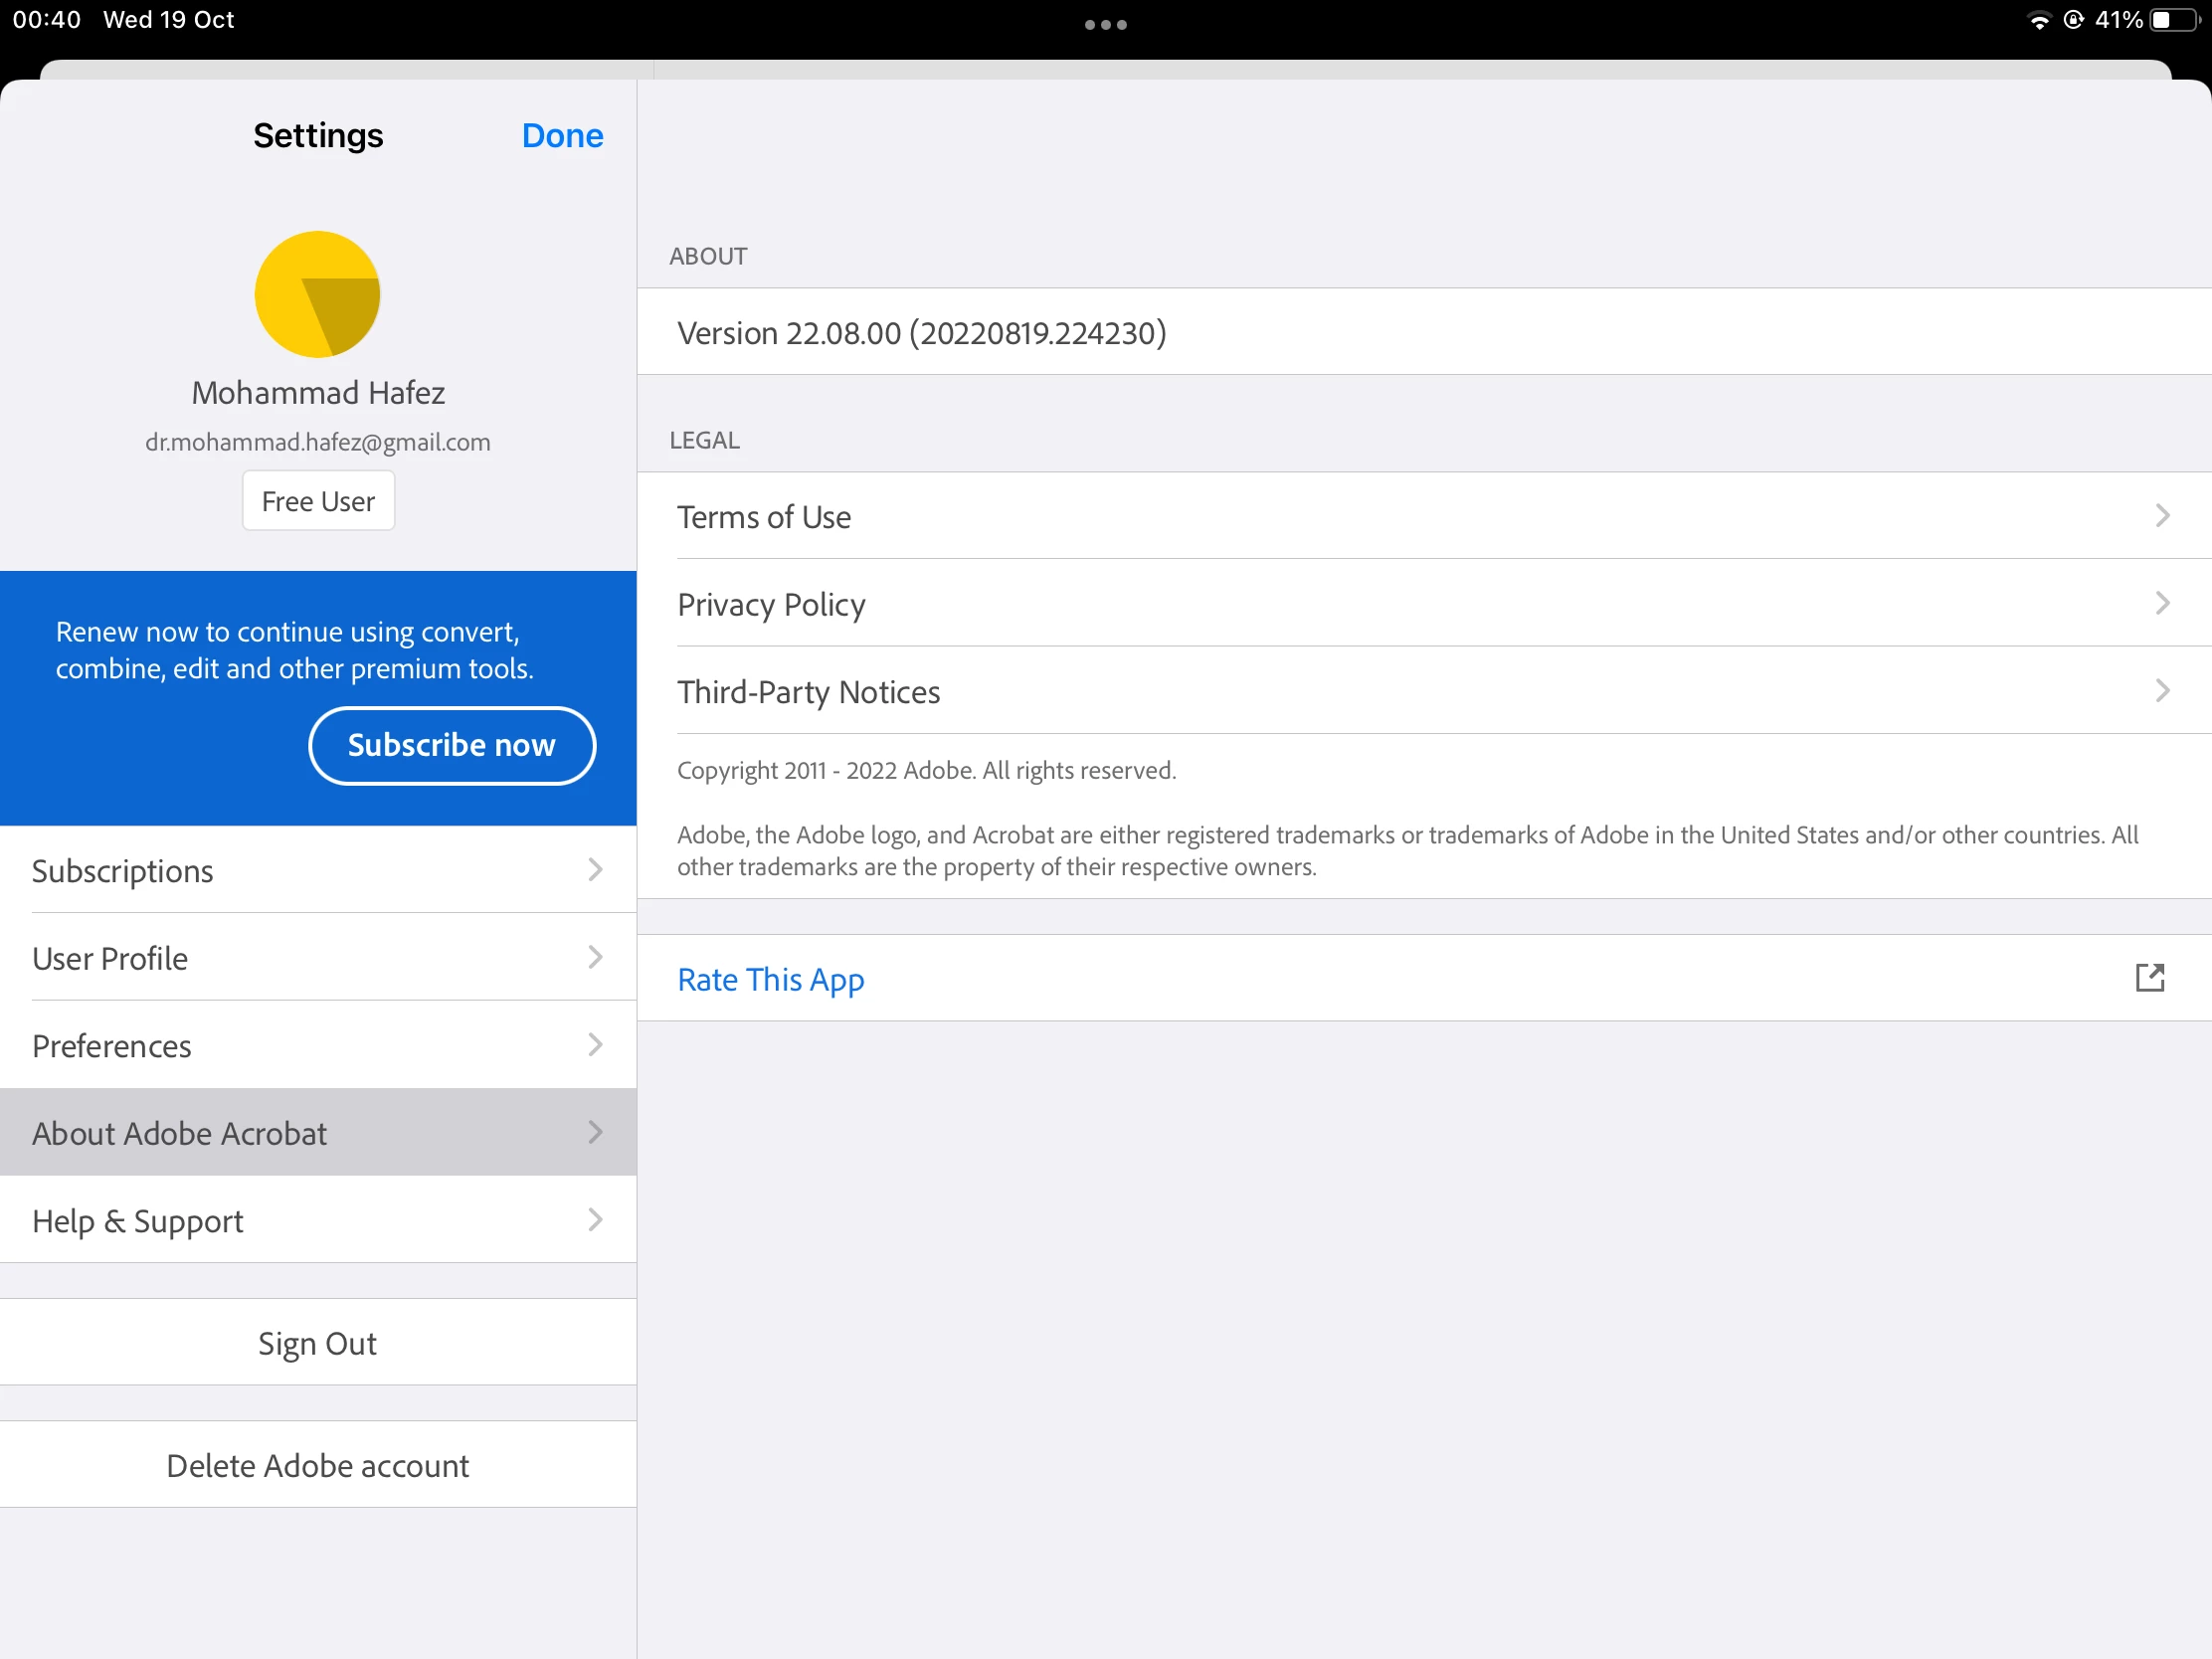Select About Adobe Acrobat
The height and width of the screenshot is (1659, 2212).
point(317,1133)
